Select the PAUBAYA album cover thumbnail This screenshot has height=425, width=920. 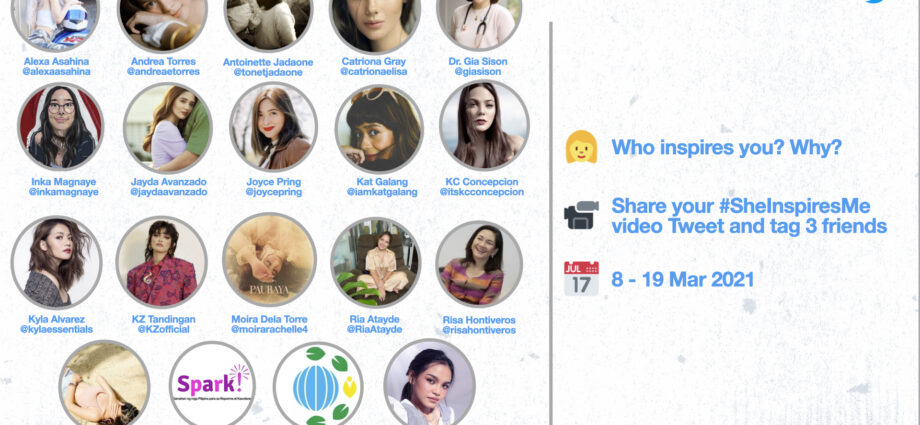(x=270, y=259)
